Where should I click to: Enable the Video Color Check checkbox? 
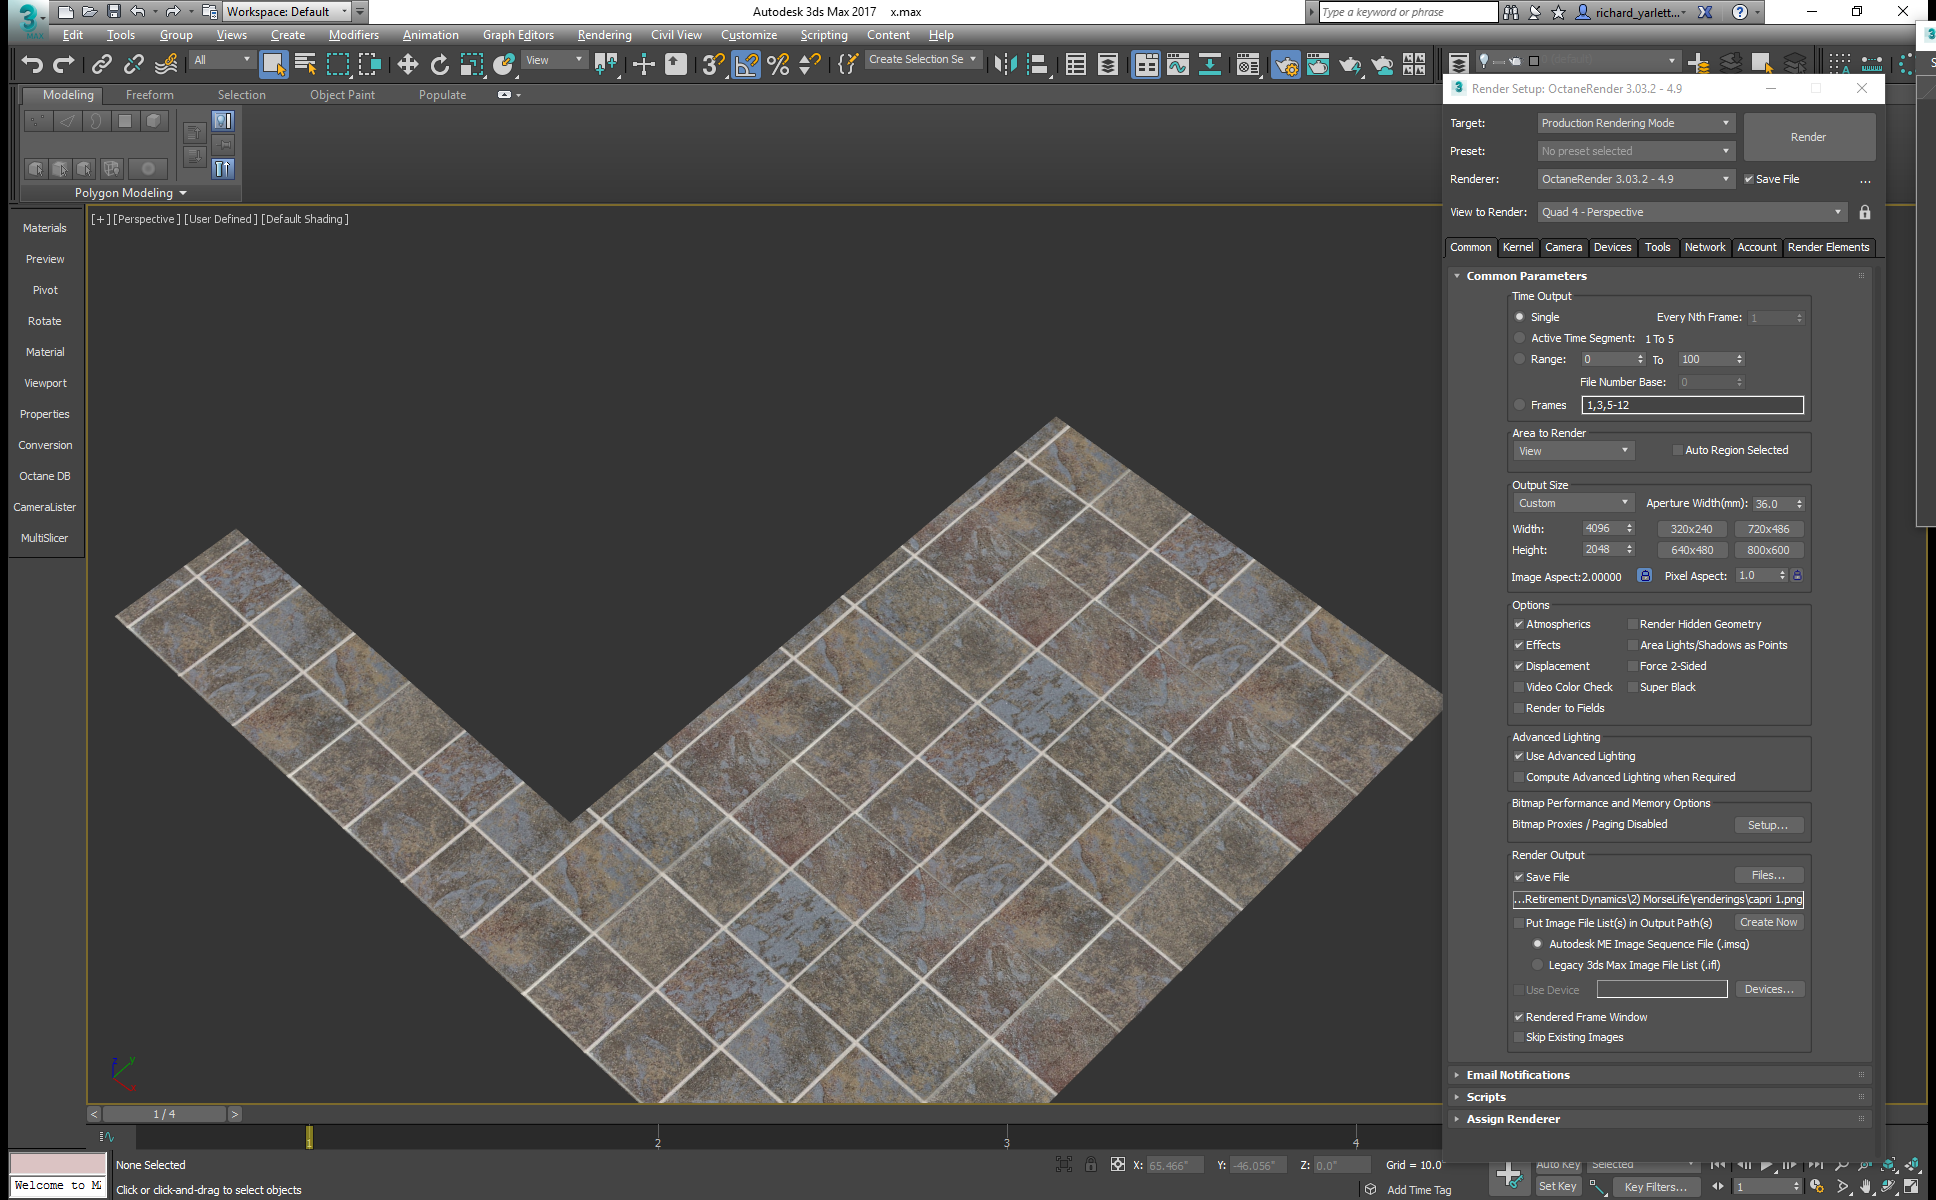(x=1519, y=687)
